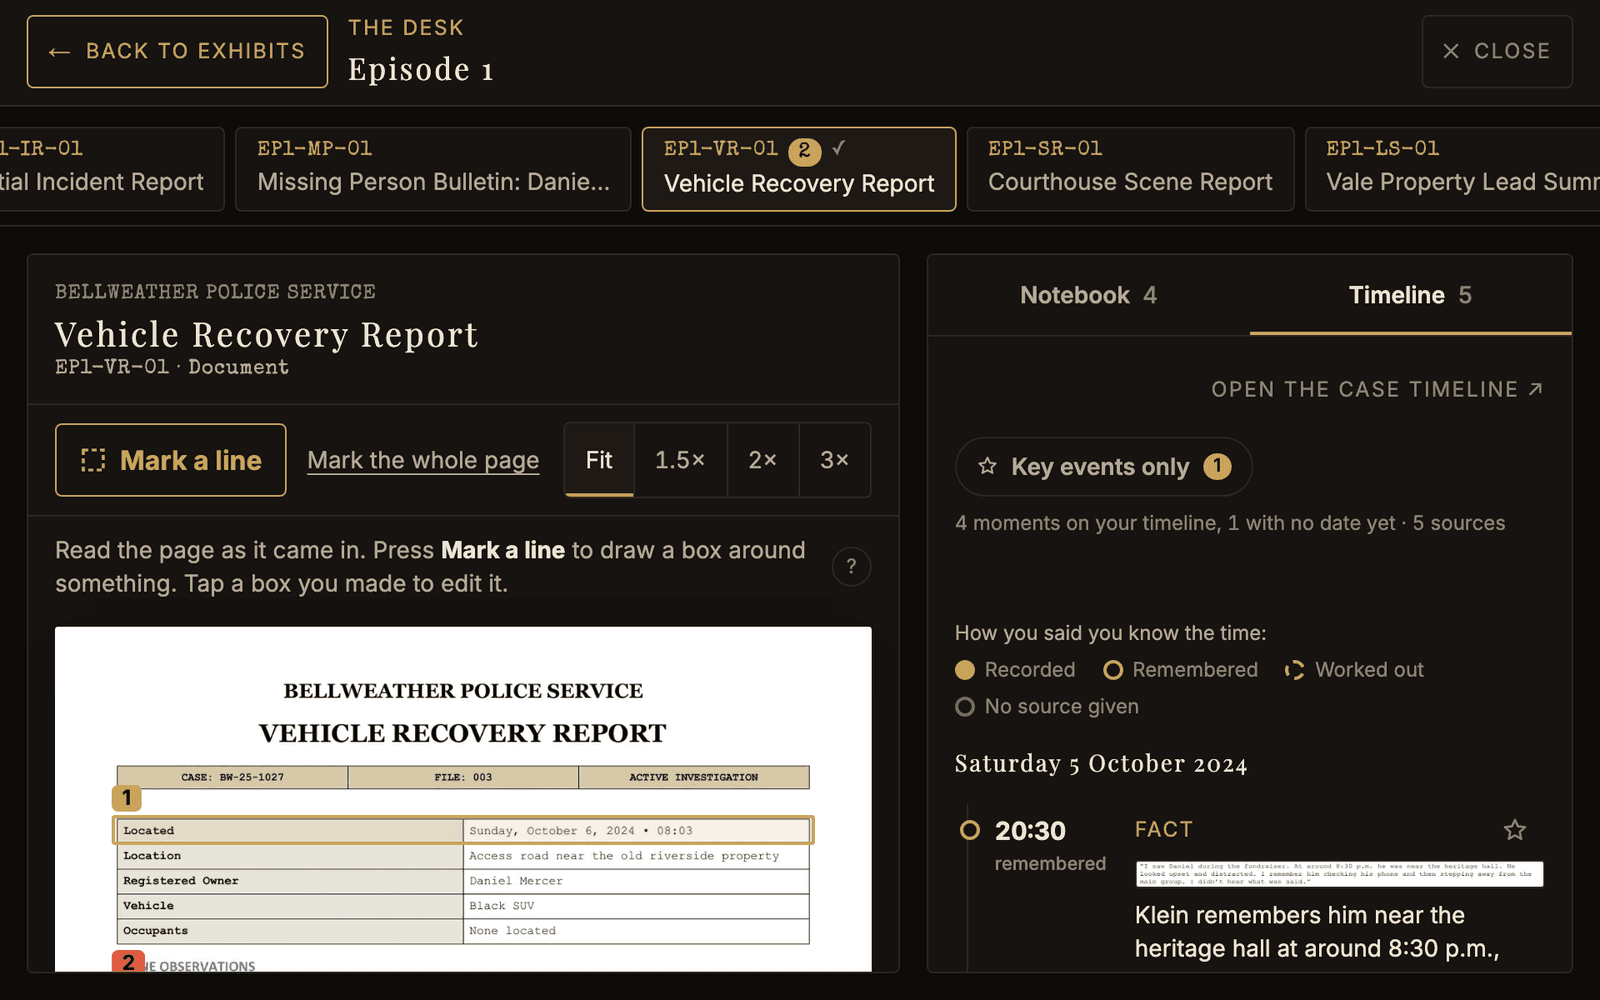Open the question mark help icon

(x=851, y=567)
